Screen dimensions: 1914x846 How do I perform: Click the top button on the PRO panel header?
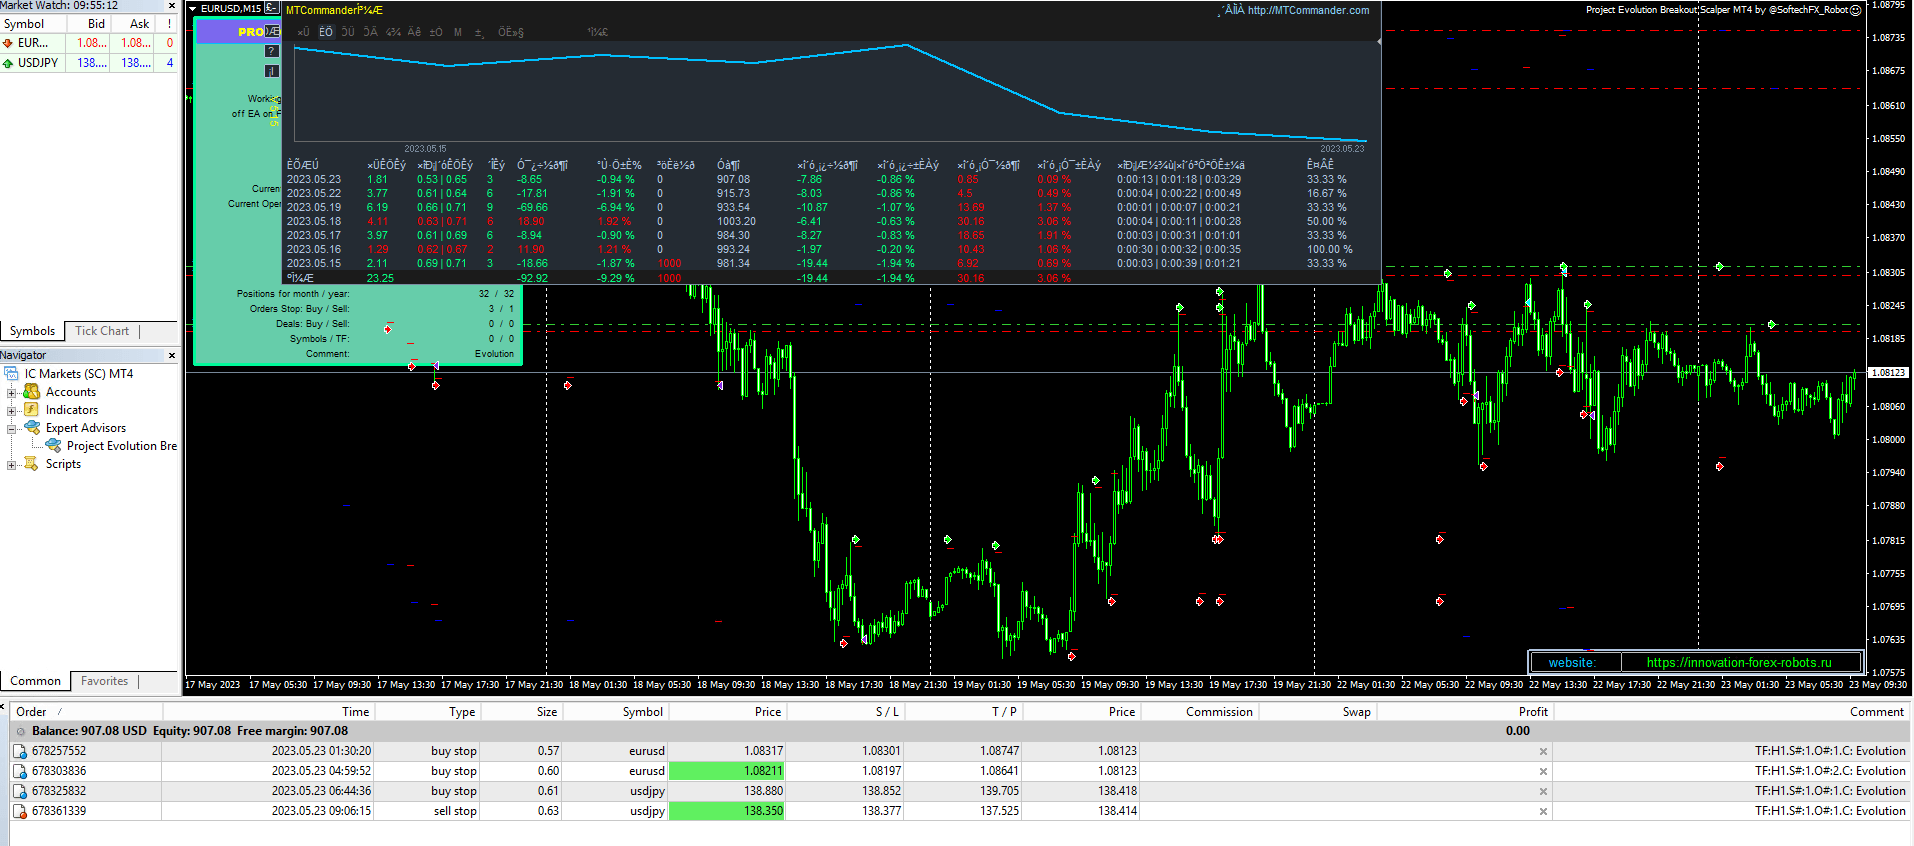click(x=272, y=31)
